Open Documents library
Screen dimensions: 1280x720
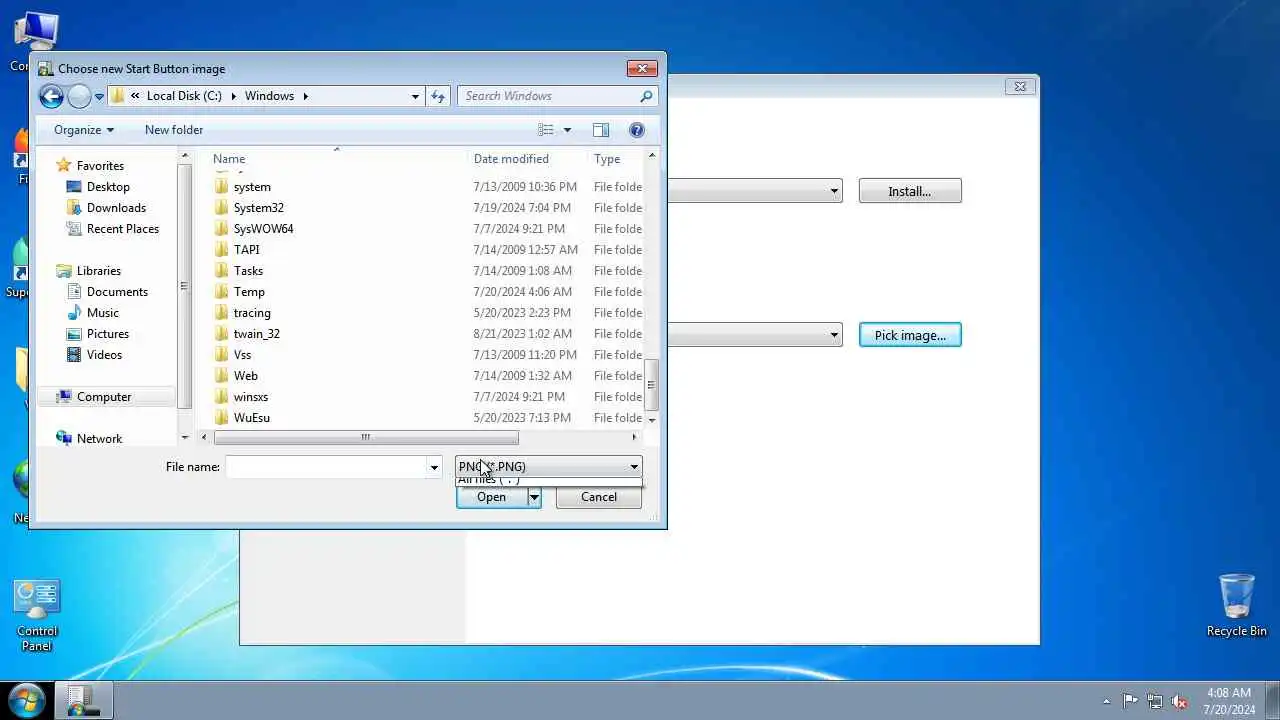tap(117, 292)
